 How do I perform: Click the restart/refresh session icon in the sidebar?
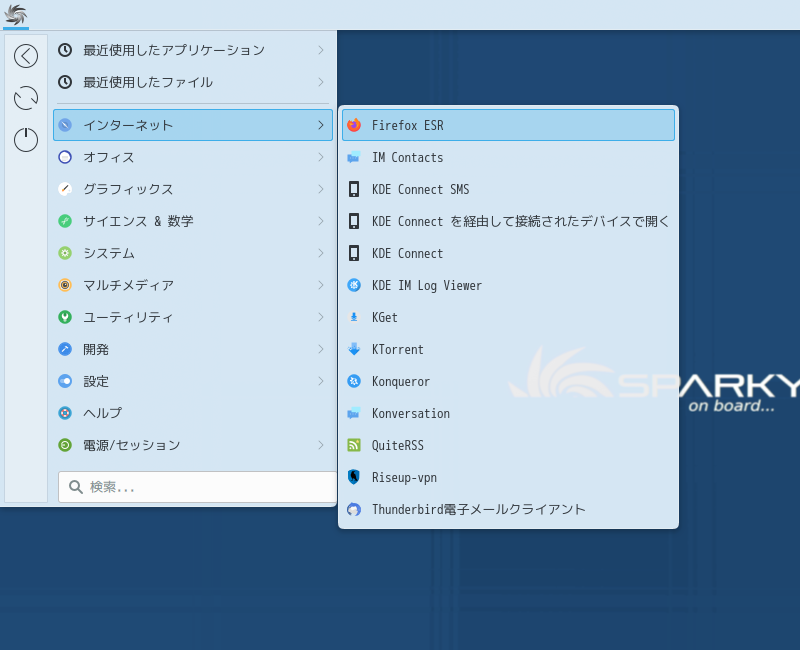26,98
